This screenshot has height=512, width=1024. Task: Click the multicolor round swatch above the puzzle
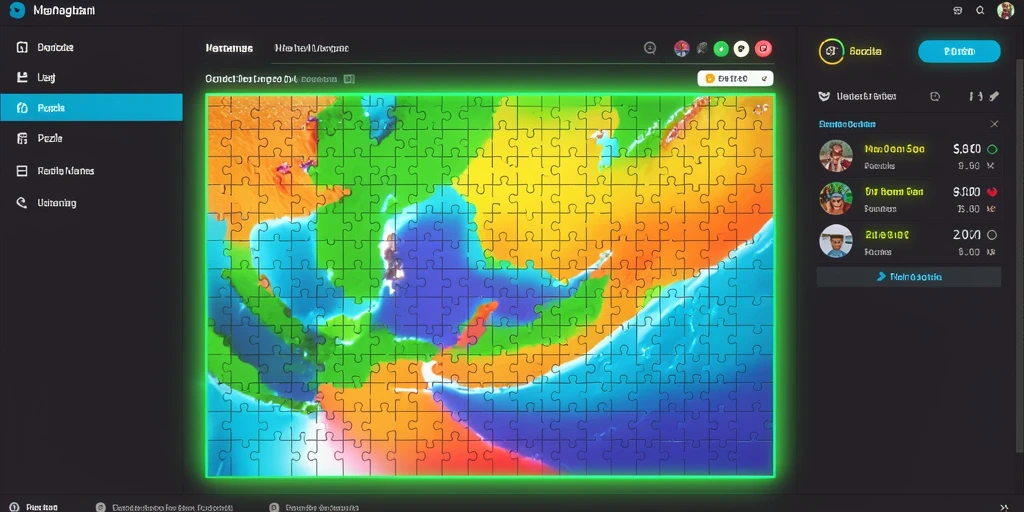(681, 48)
